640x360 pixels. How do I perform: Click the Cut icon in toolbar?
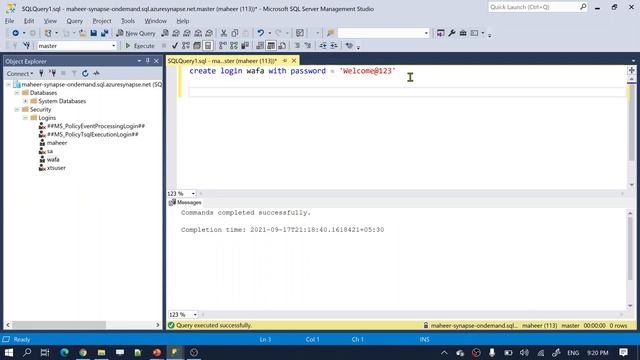click(x=224, y=33)
